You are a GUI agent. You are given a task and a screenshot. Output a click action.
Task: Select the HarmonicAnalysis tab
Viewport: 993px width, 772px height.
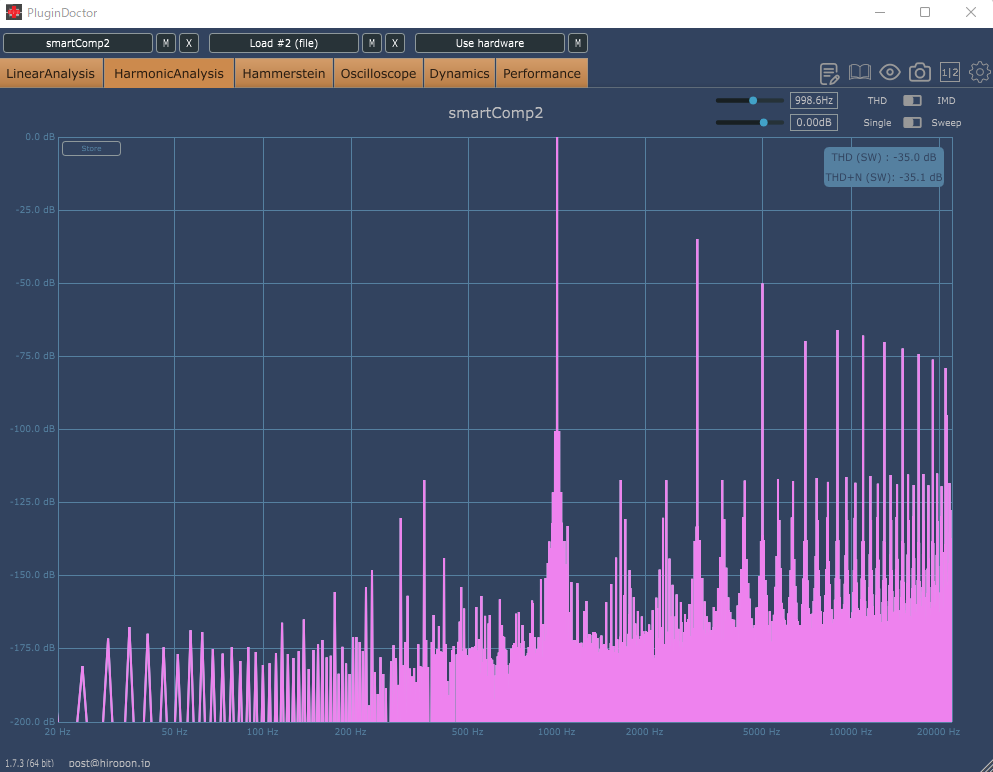point(169,73)
